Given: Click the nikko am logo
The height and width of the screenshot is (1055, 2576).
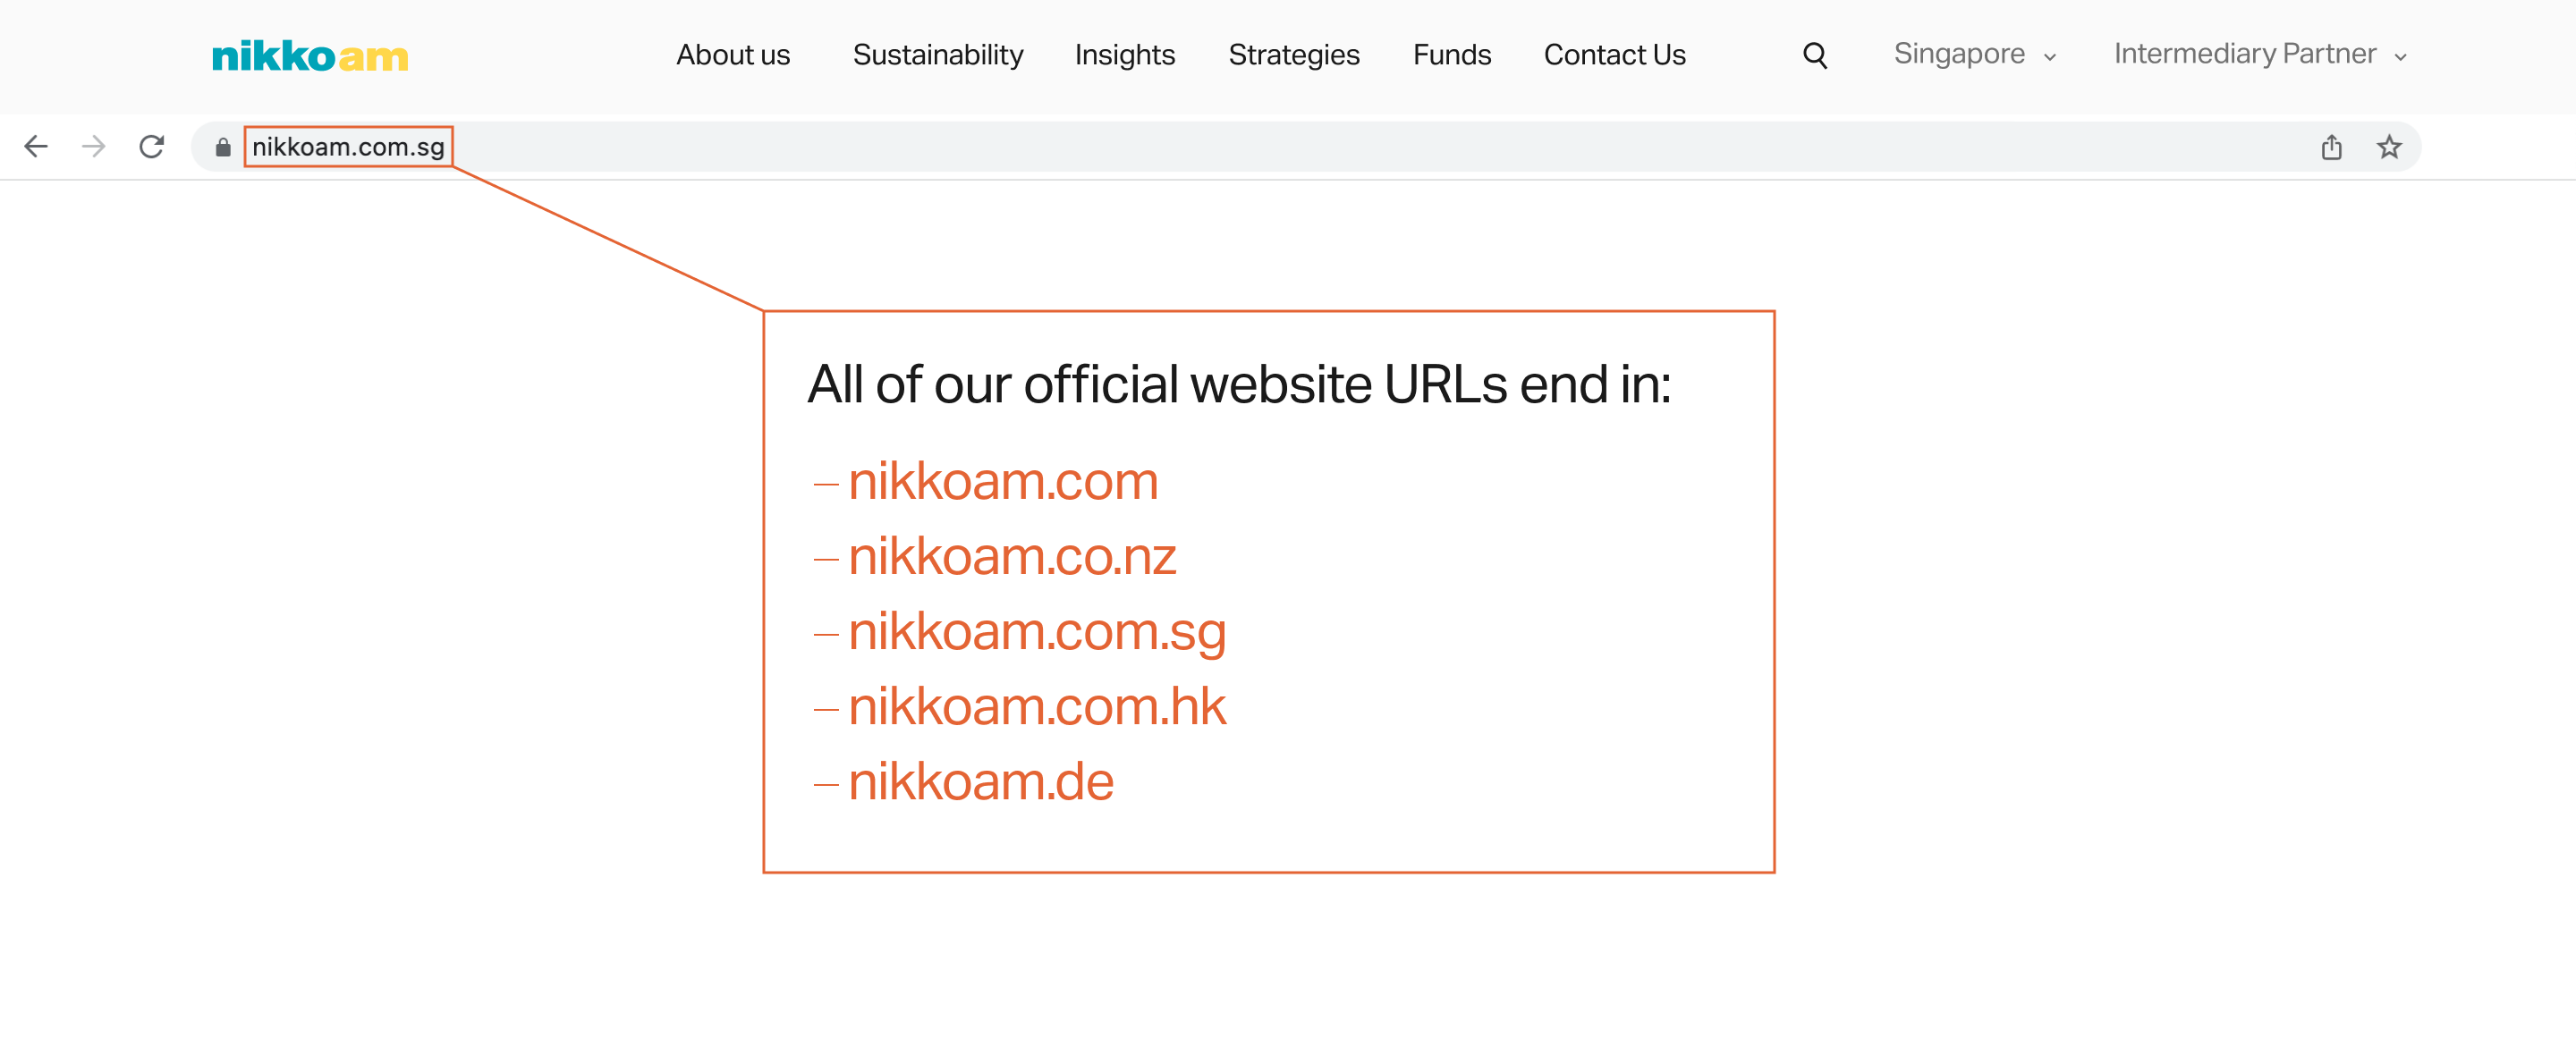Looking at the screenshot, I should (310, 56).
